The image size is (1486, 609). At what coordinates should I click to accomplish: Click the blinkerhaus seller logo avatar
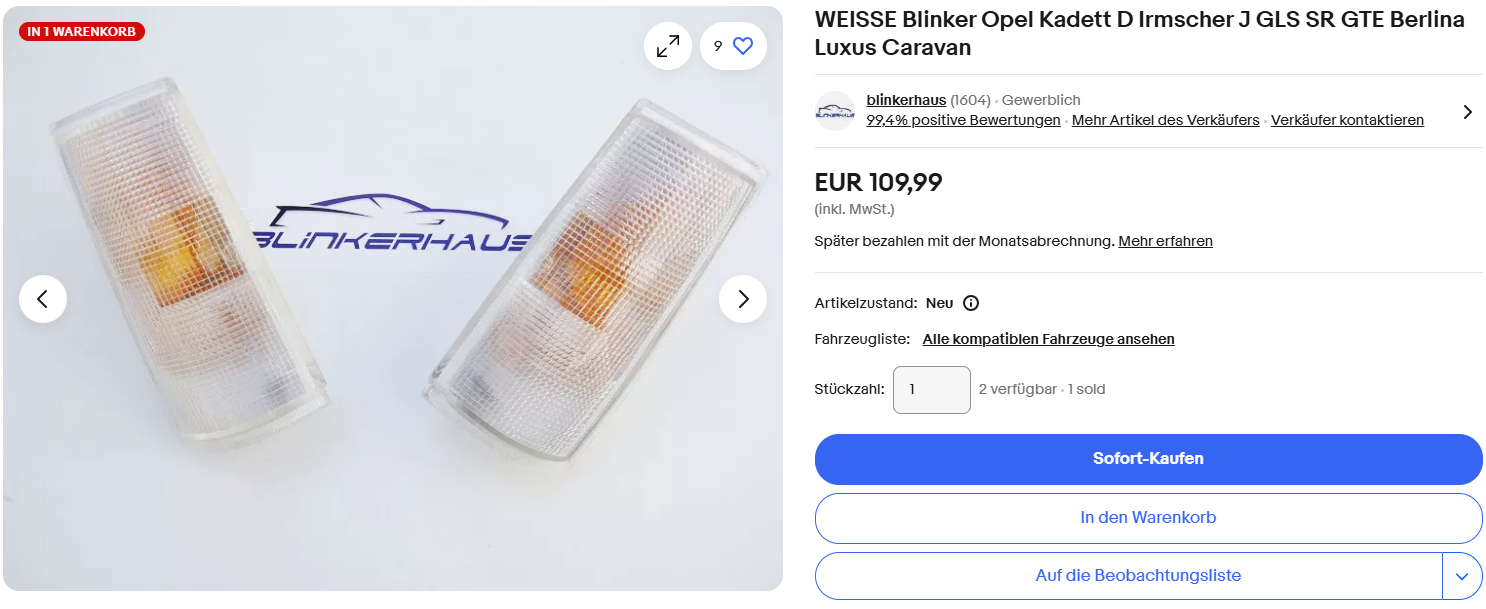(835, 111)
